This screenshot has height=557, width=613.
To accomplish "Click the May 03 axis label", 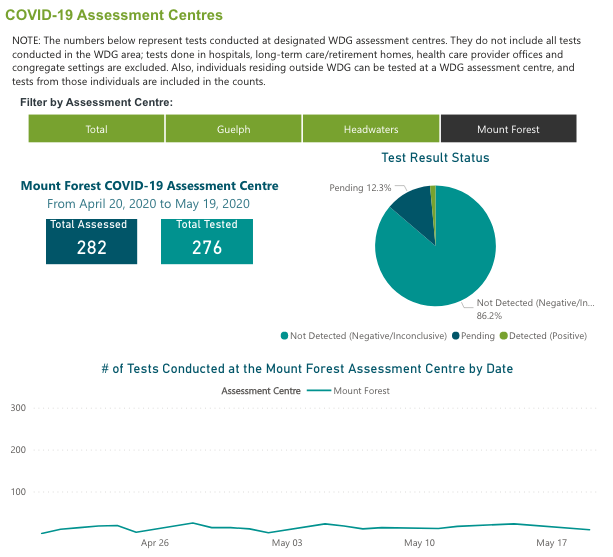I will (286, 543).
